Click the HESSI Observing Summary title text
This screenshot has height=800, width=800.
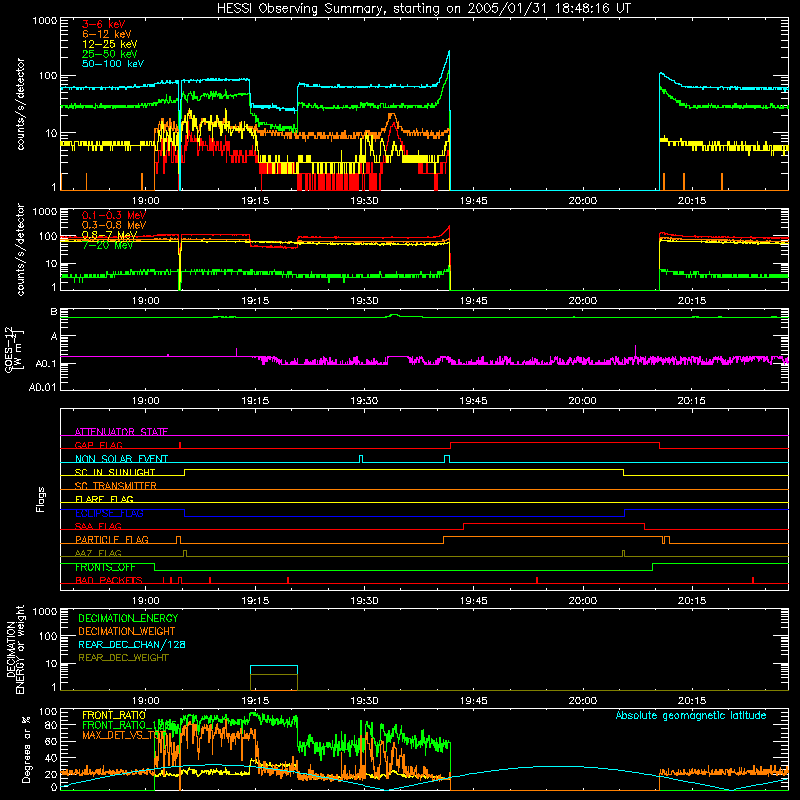point(423,9)
